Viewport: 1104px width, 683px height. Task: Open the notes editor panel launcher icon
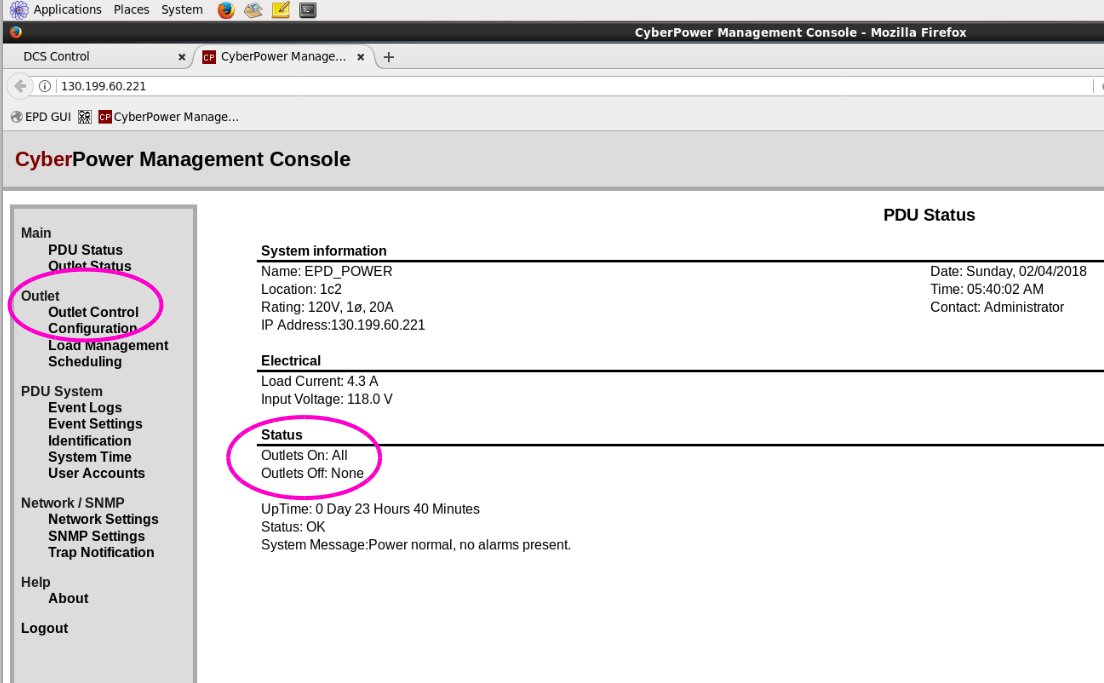[280, 10]
